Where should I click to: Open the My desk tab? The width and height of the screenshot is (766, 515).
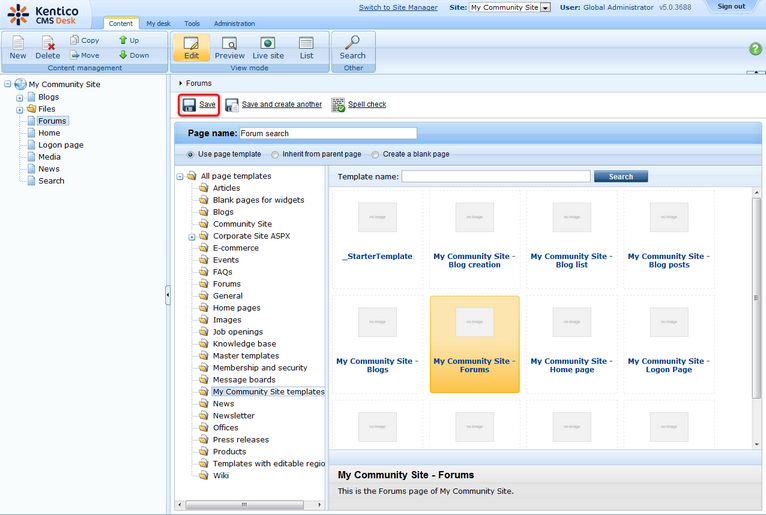(158, 23)
